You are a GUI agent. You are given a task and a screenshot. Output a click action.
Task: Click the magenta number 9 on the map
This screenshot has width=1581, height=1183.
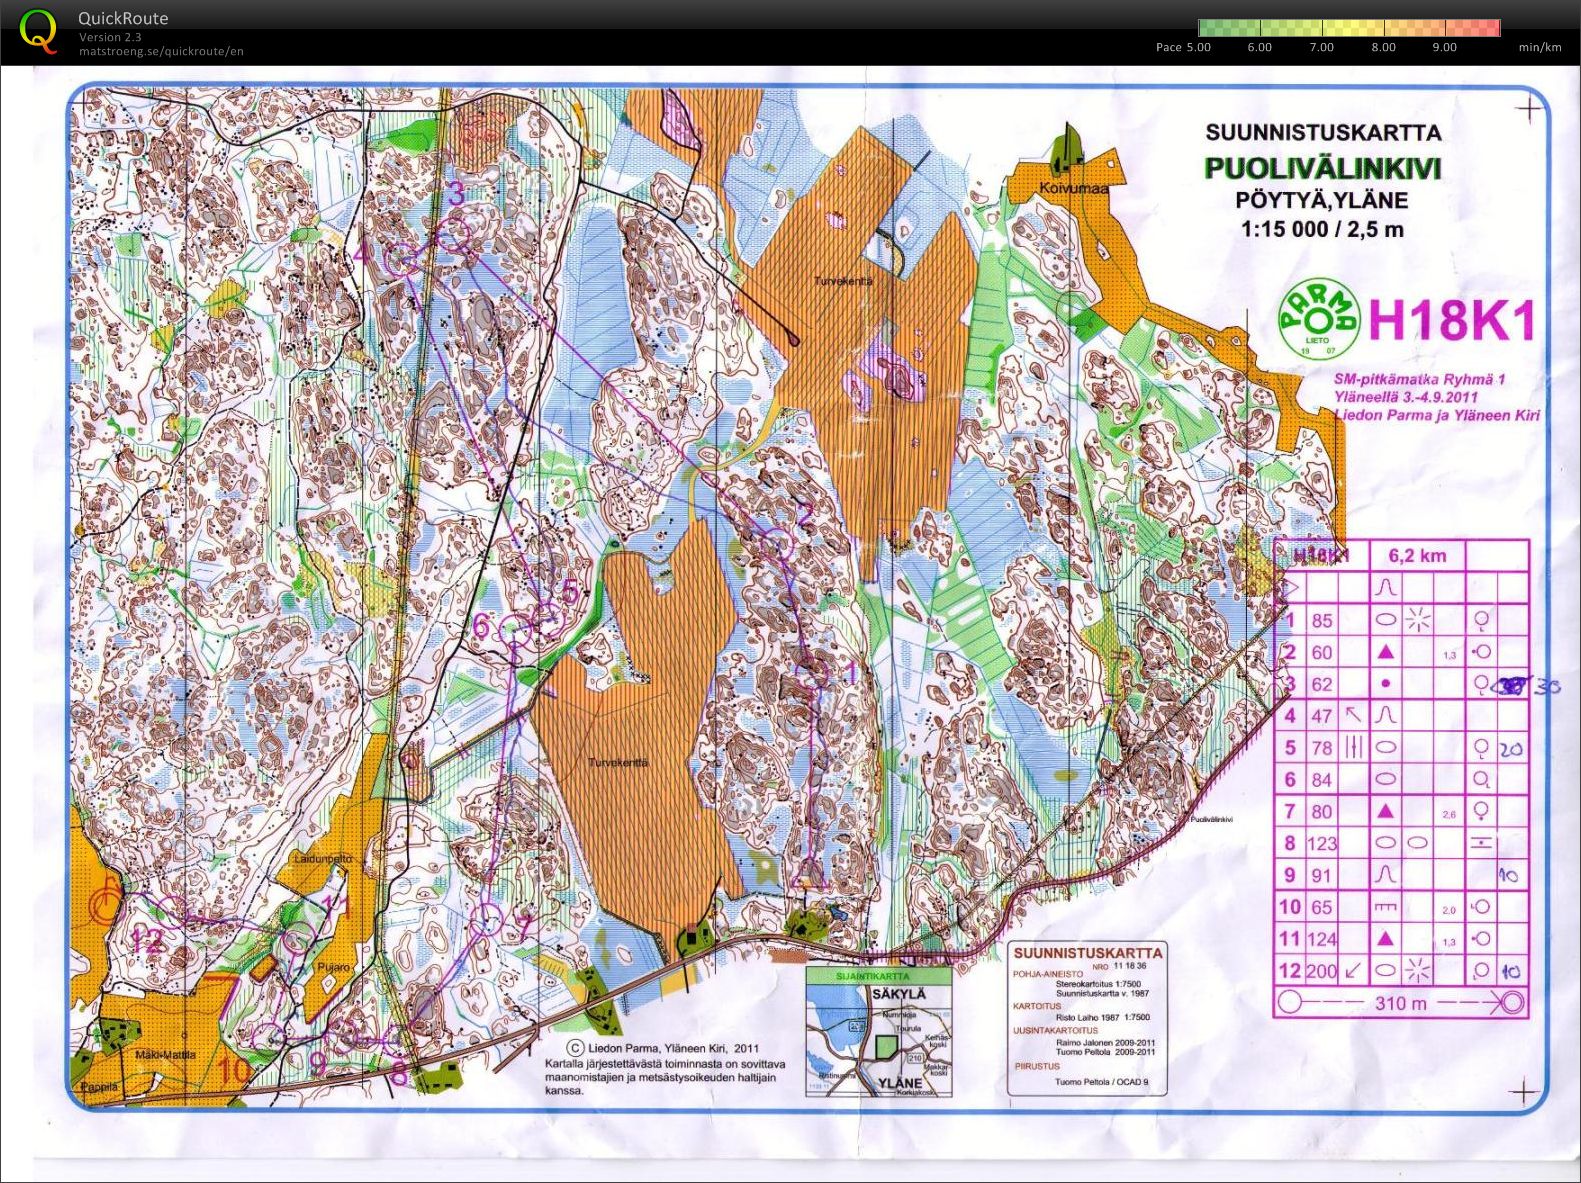coord(317,1065)
